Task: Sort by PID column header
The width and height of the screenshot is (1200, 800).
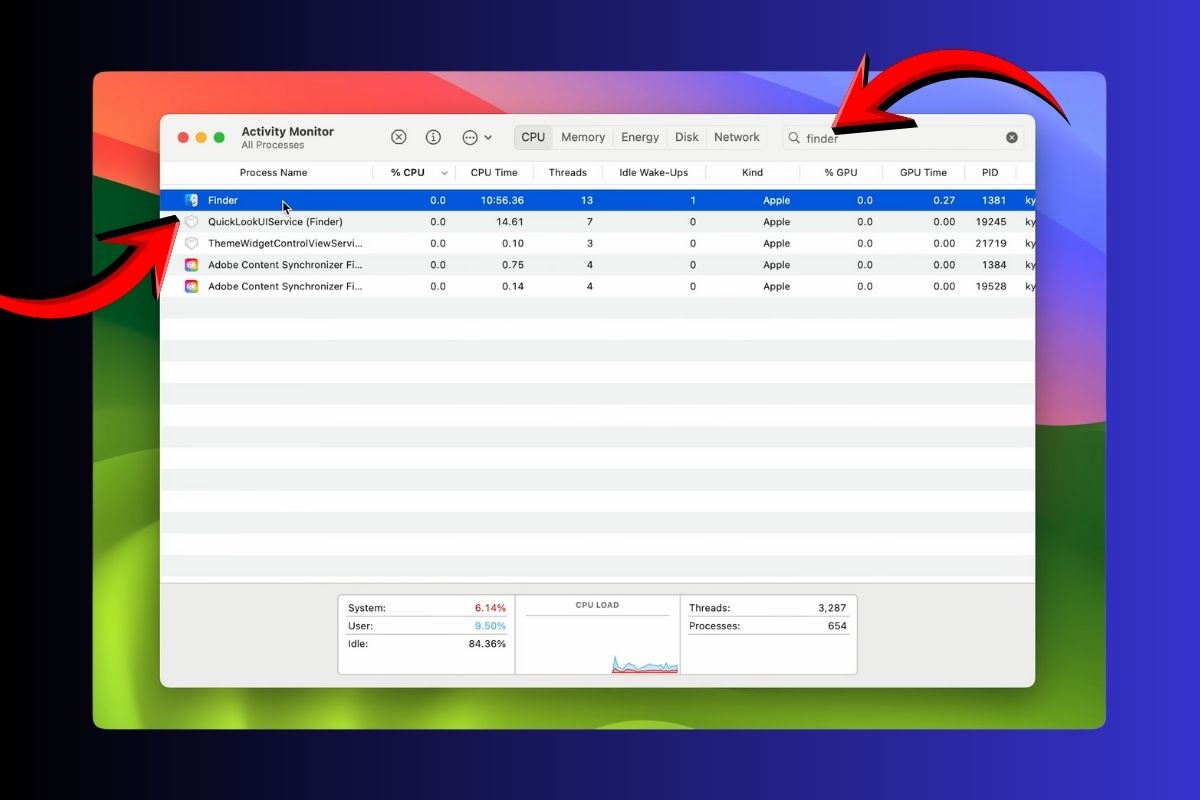Action: [x=989, y=173]
